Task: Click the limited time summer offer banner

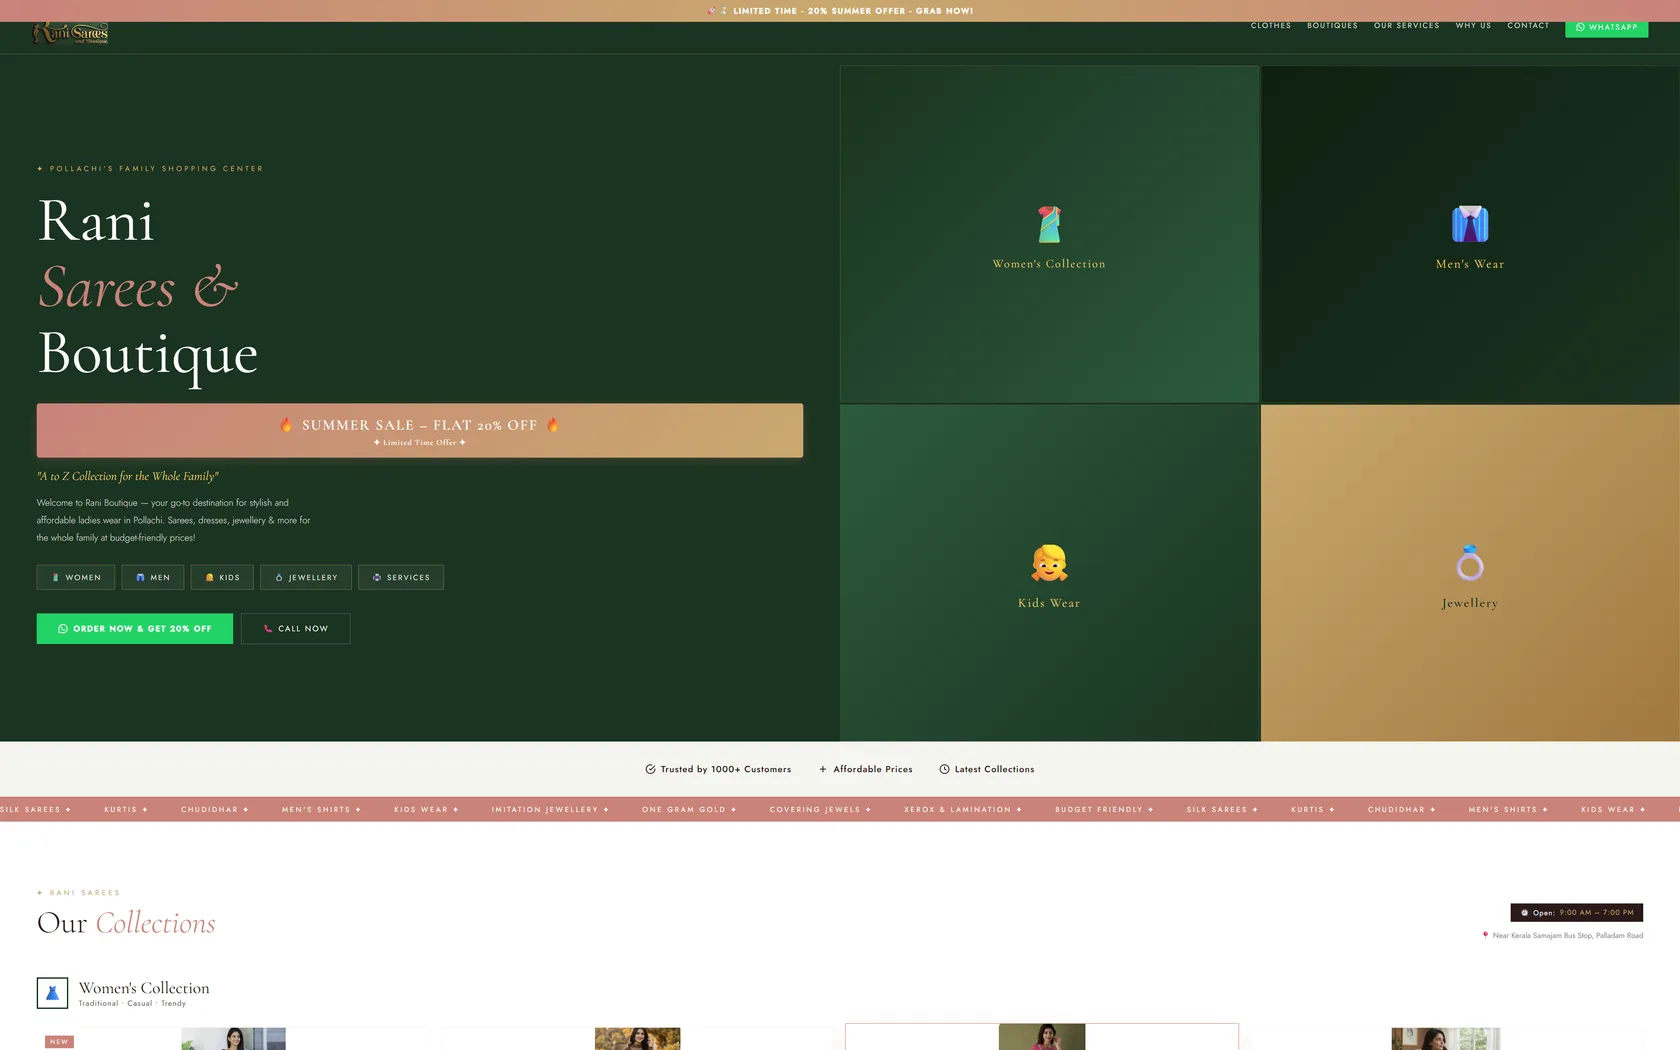Action: tap(840, 11)
